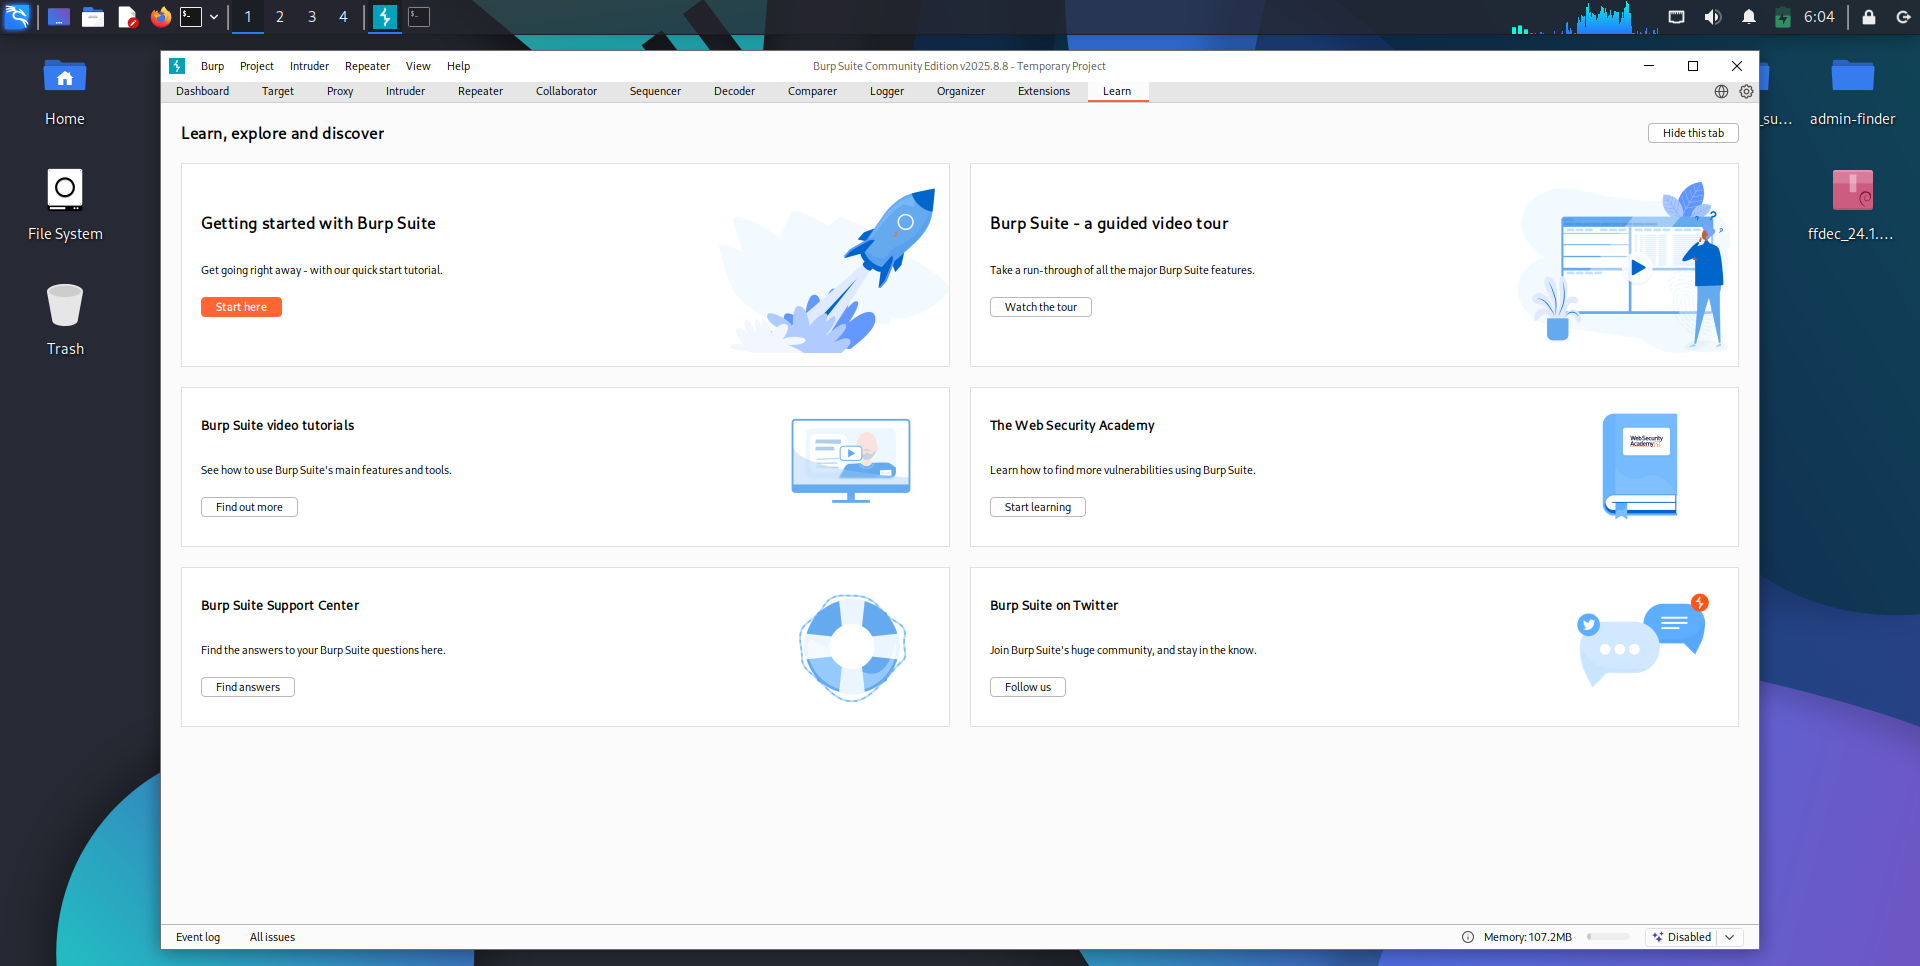This screenshot has width=1920, height=966.
Task: Click the Watch the tour button
Action: [x=1041, y=307]
